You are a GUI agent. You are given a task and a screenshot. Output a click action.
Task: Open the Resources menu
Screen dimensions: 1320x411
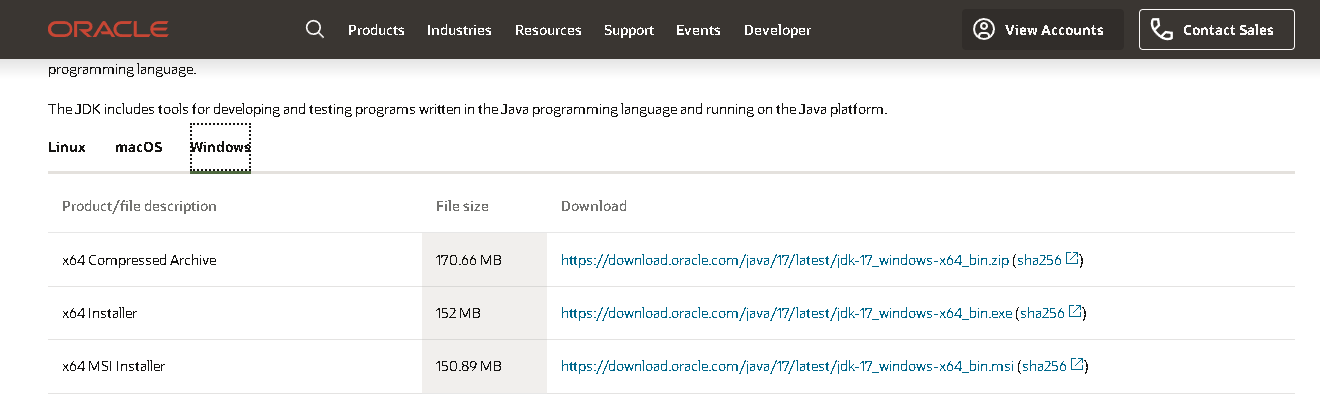[548, 30]
